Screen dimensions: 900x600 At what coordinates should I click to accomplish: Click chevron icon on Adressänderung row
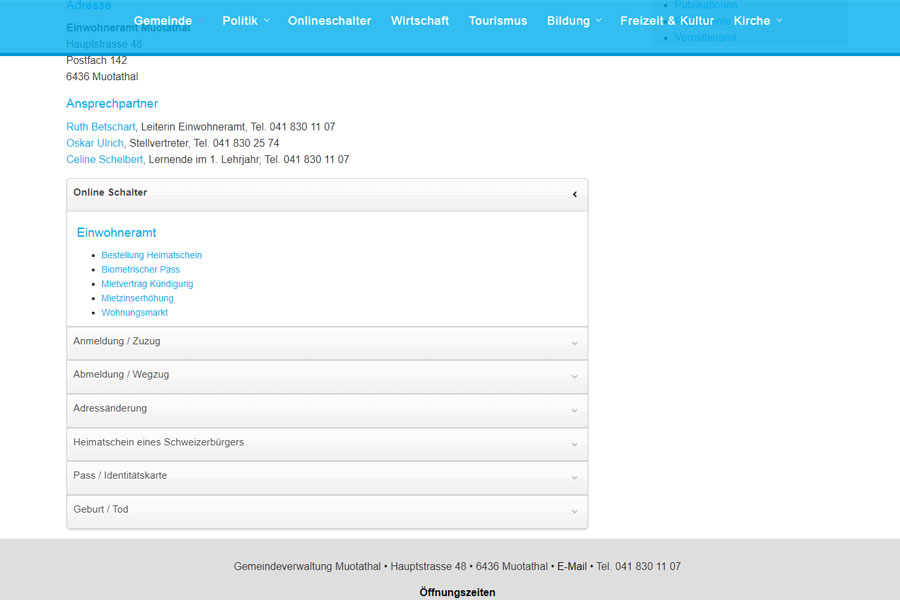(x=574, y=411)
